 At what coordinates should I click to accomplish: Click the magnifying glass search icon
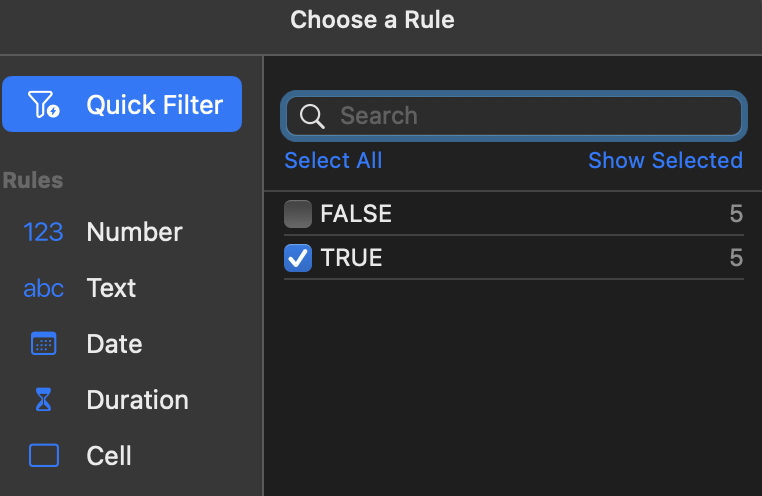[312, 116]
